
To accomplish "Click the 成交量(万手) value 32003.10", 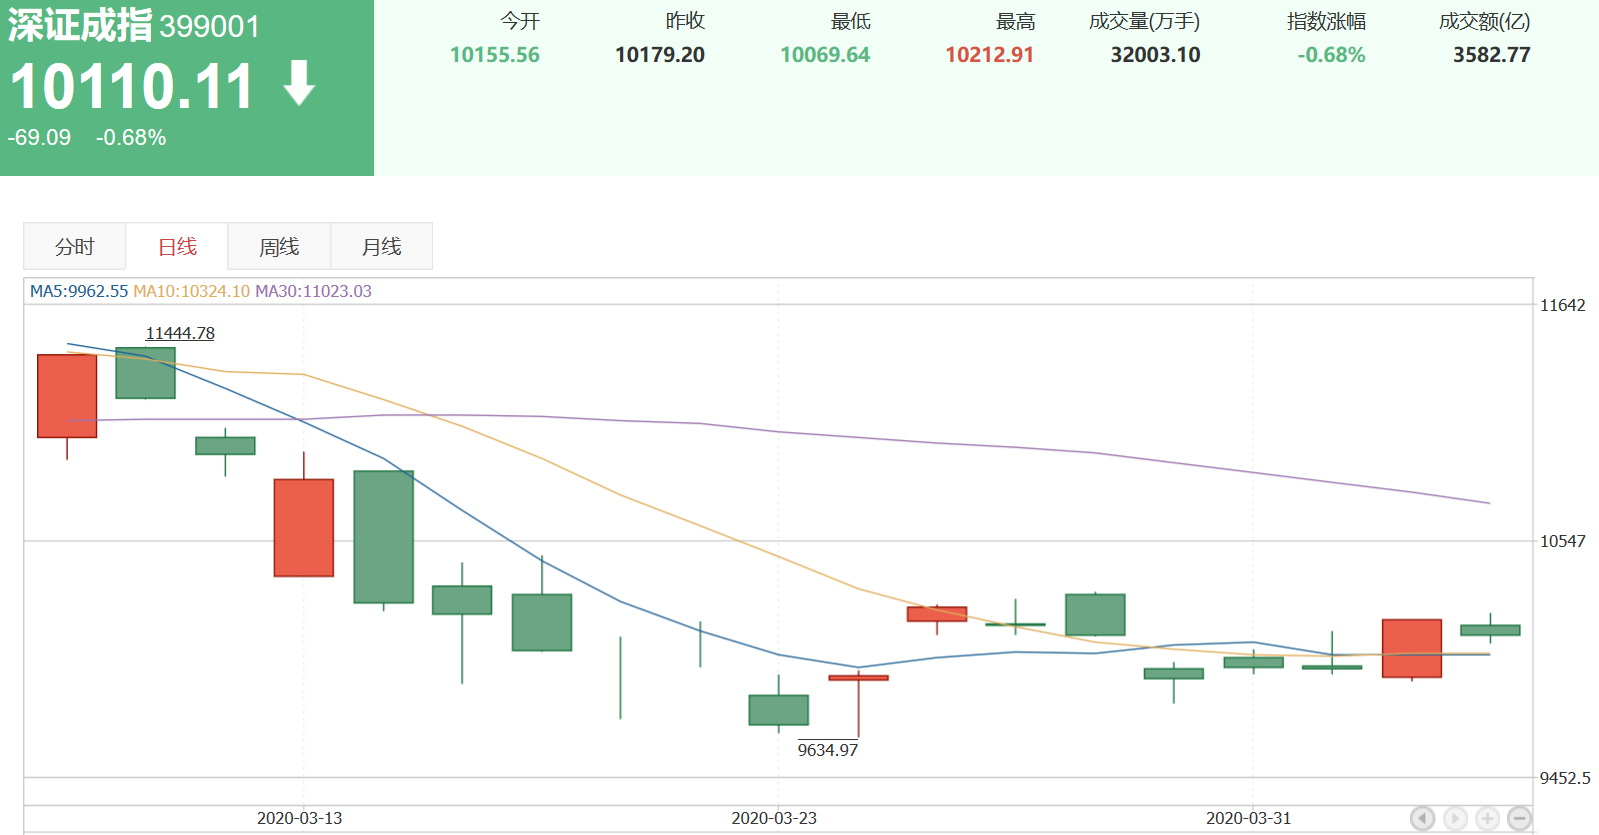I will [x=1155, y=55].
